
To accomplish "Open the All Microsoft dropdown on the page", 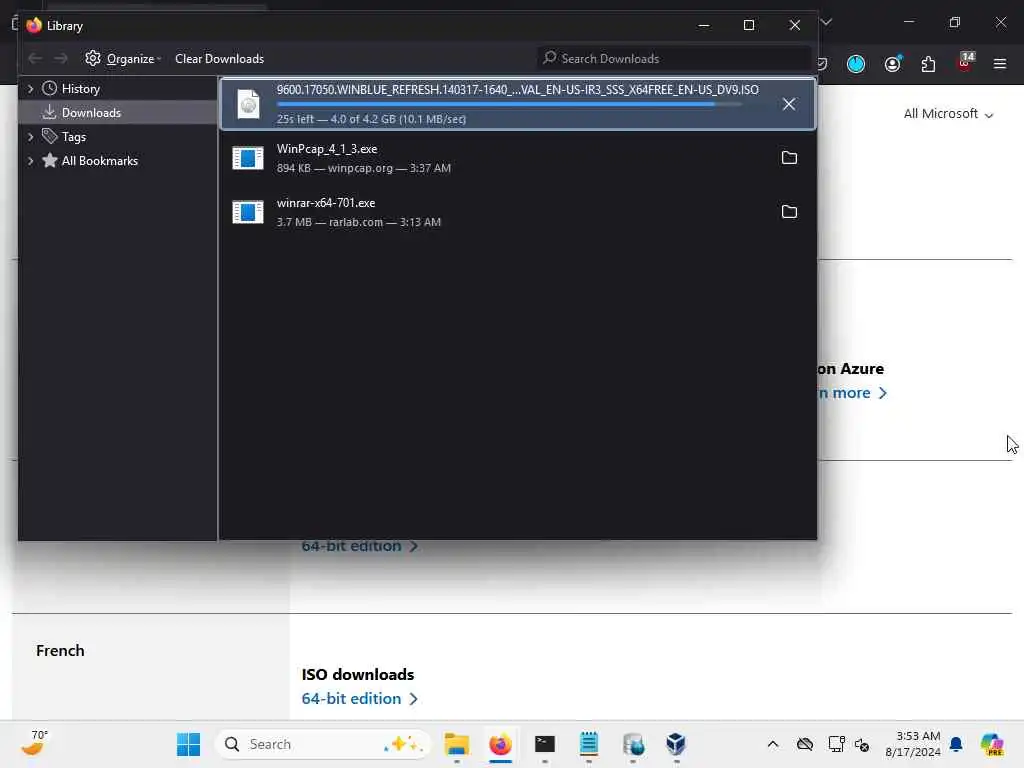I will (x=948, y=114).
